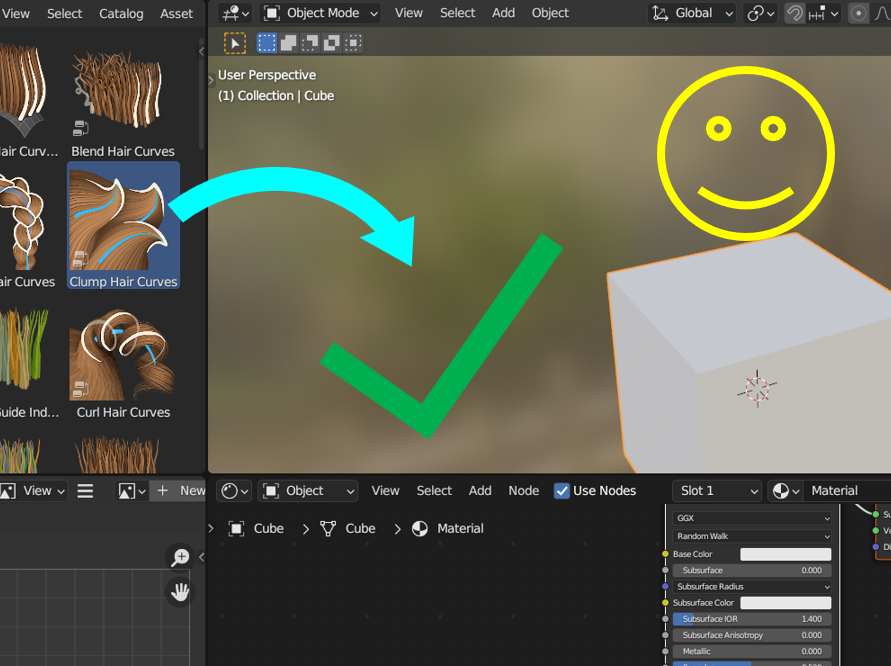The image size is (891, 666).
Task: Click the material browse sphere icon next to Slot 1
Action: 785,491
